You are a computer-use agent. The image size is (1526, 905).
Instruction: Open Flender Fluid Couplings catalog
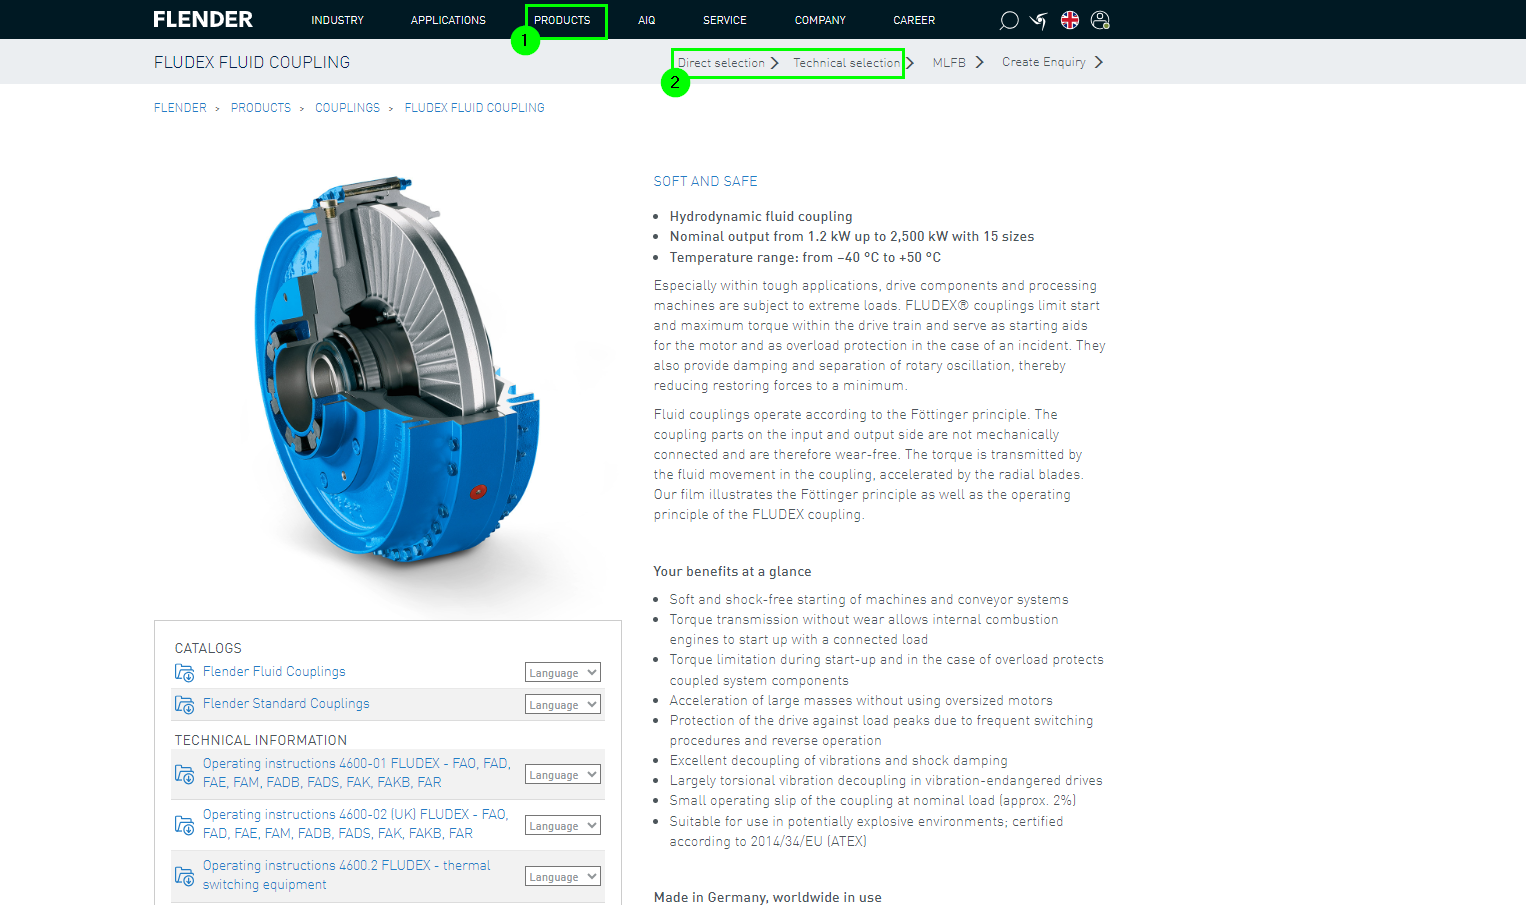(274, 672)
